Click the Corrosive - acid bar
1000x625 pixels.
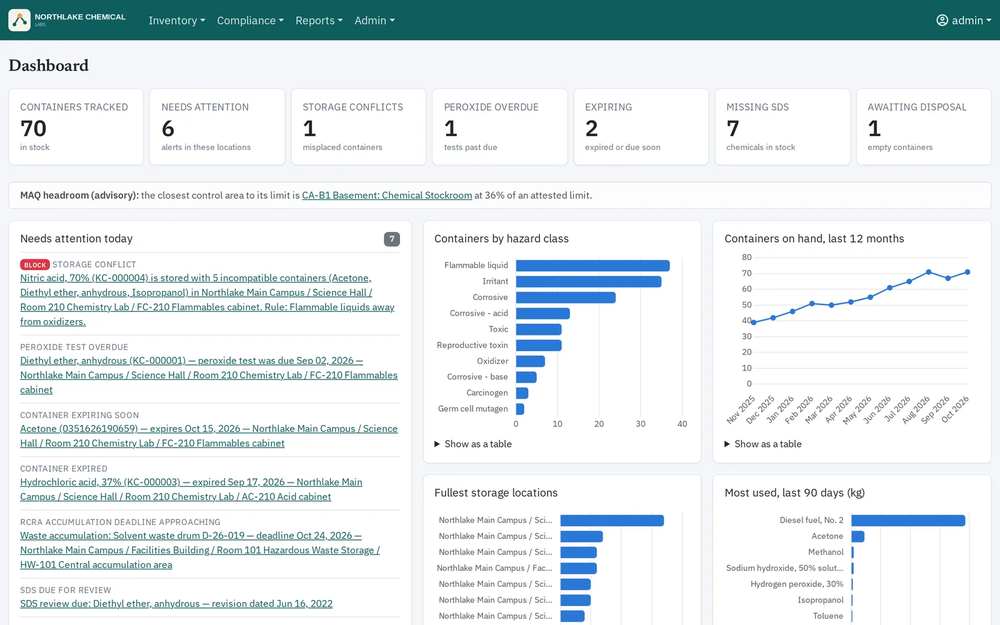(x=543, y=313)
